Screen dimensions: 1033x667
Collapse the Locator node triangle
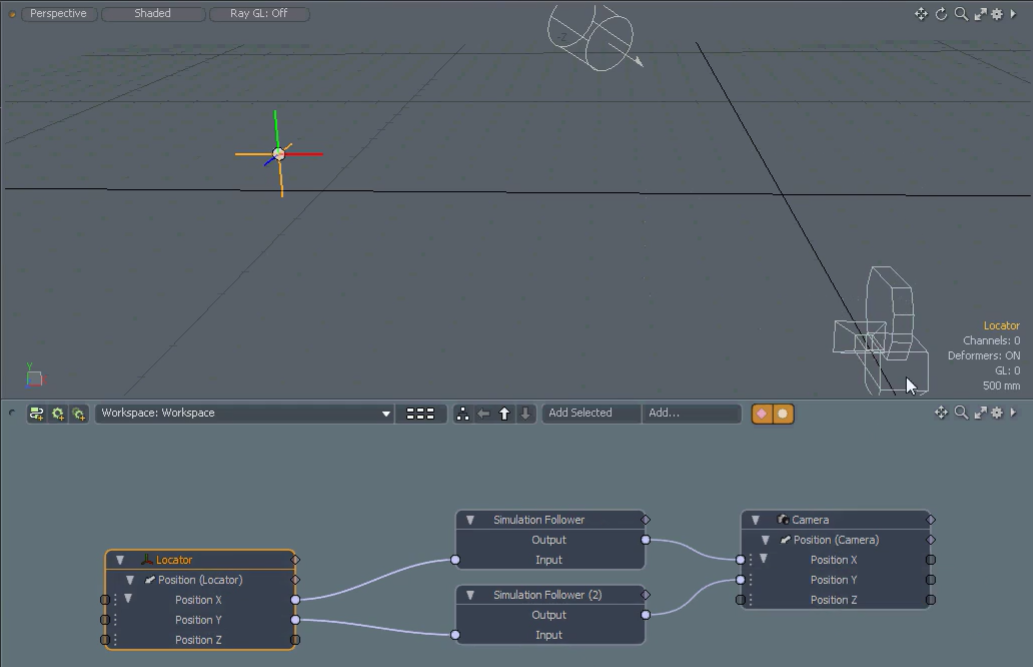point(120,560)
